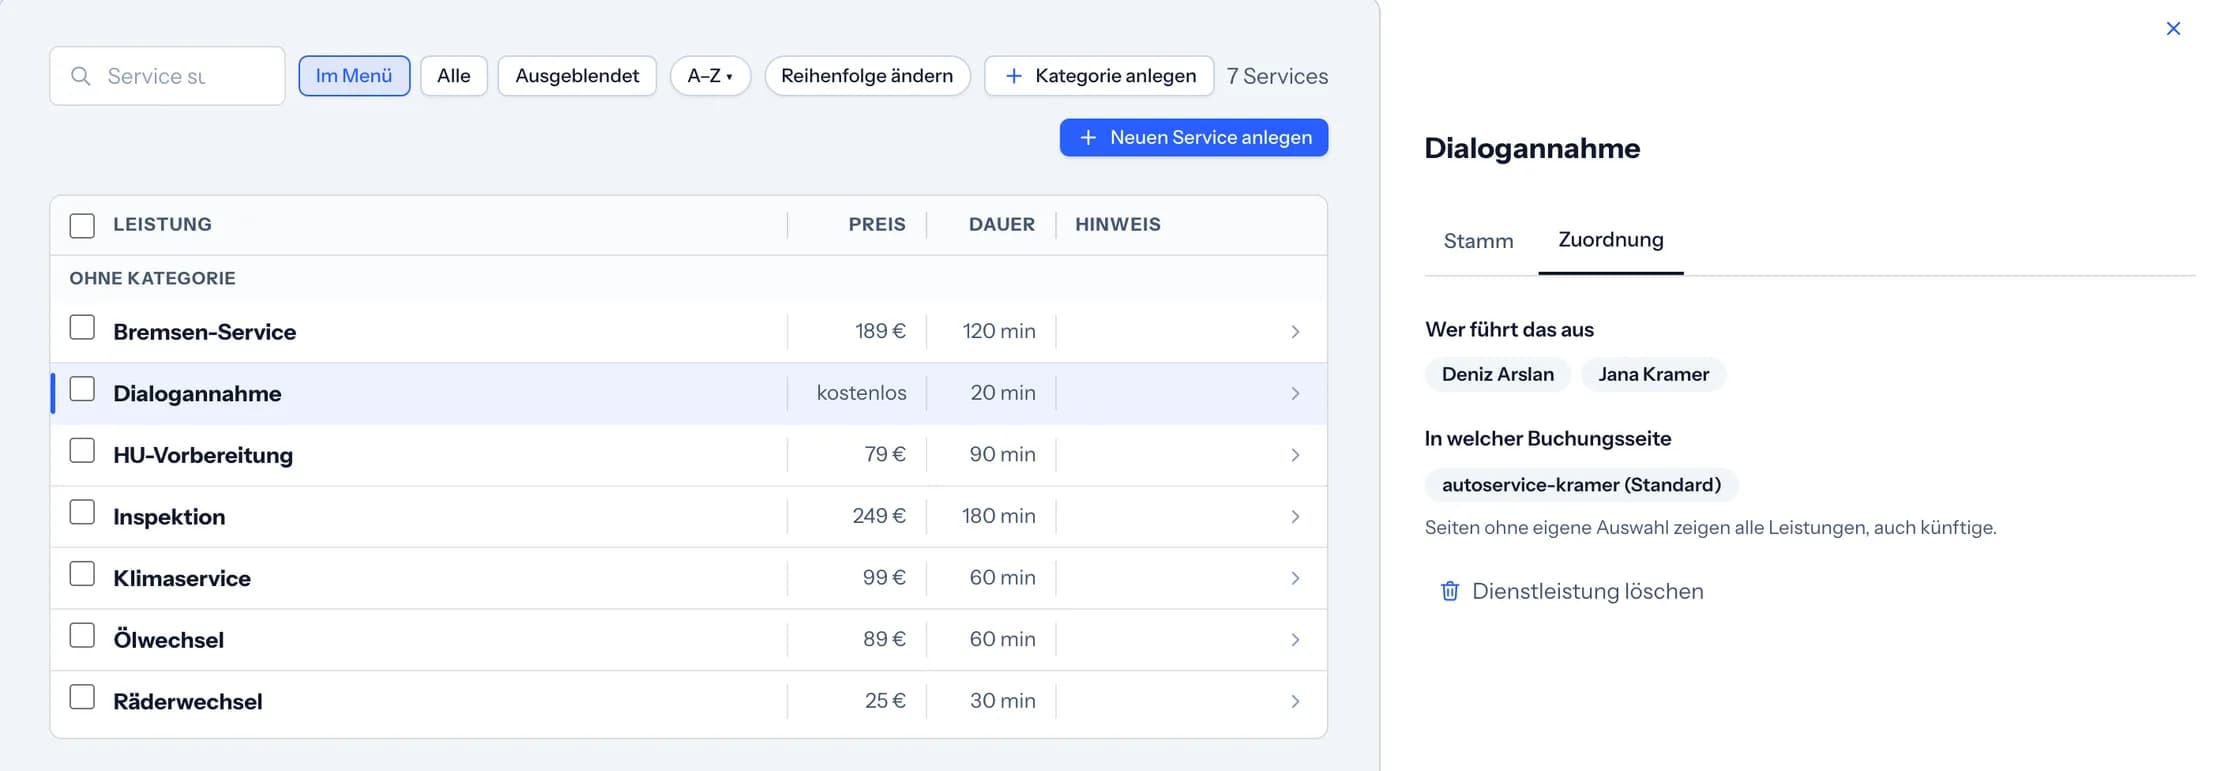The image size is (2240, 771).
Task: Select the Im Menü filter
Action: point(354,76)
